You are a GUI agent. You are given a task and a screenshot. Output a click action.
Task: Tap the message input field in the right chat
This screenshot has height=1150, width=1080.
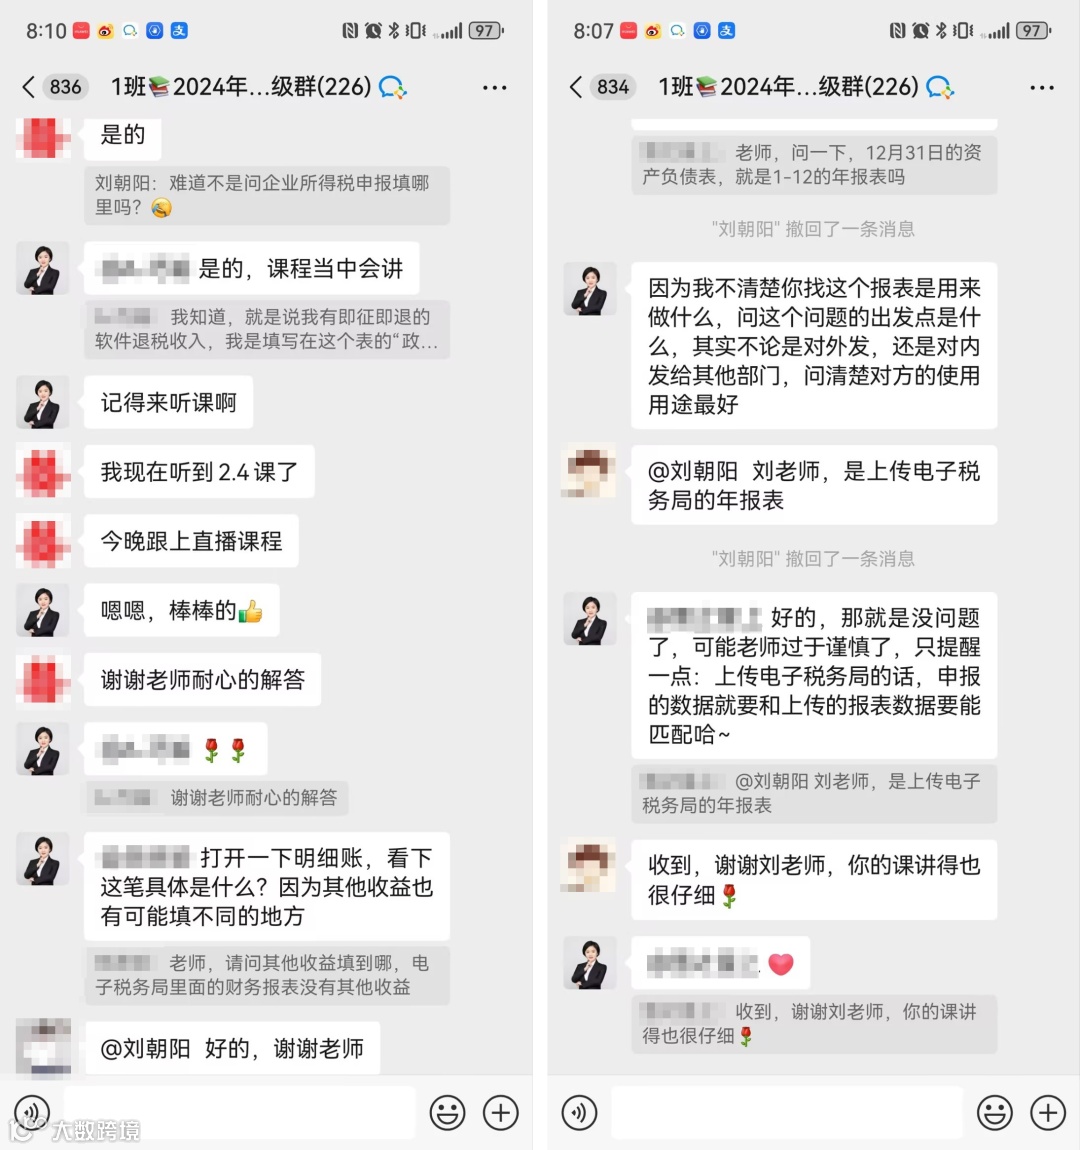pyautogui.click(x=787, y=1113)
